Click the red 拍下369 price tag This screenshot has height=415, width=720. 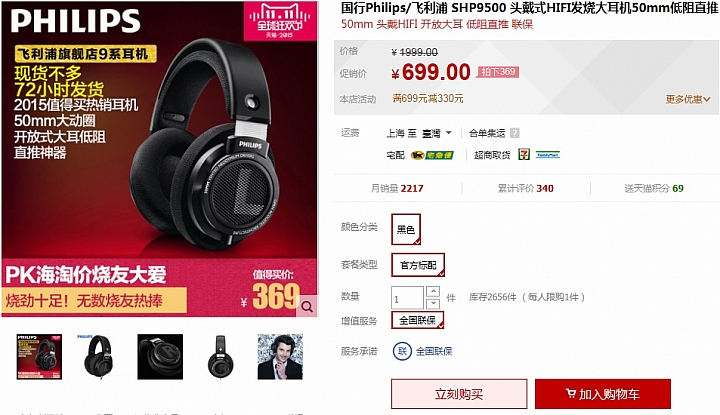click(x=498, y=72)
